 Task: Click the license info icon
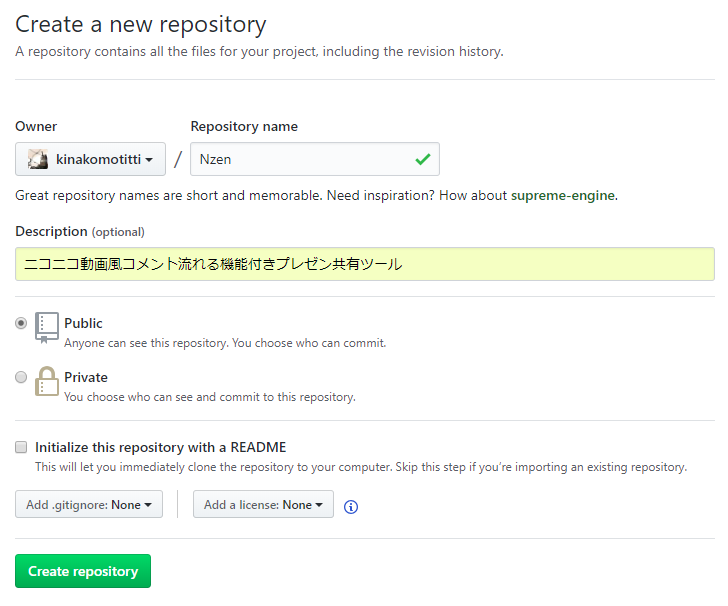(351, 507)
